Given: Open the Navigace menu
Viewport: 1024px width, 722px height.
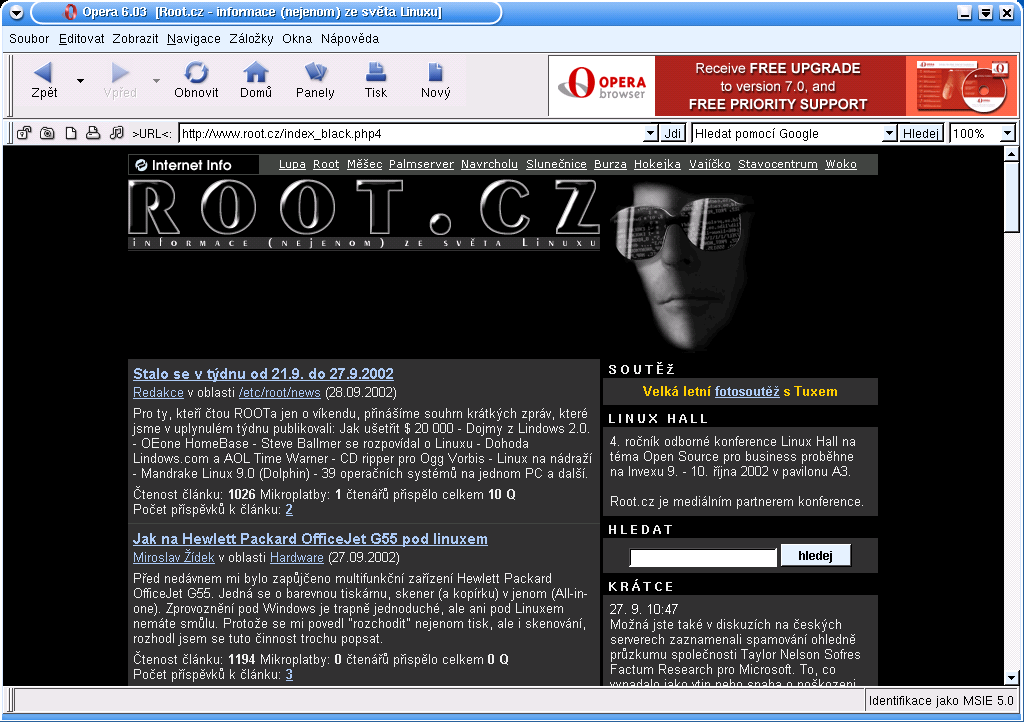Looking at the screenshot, I should click(193, 39).
